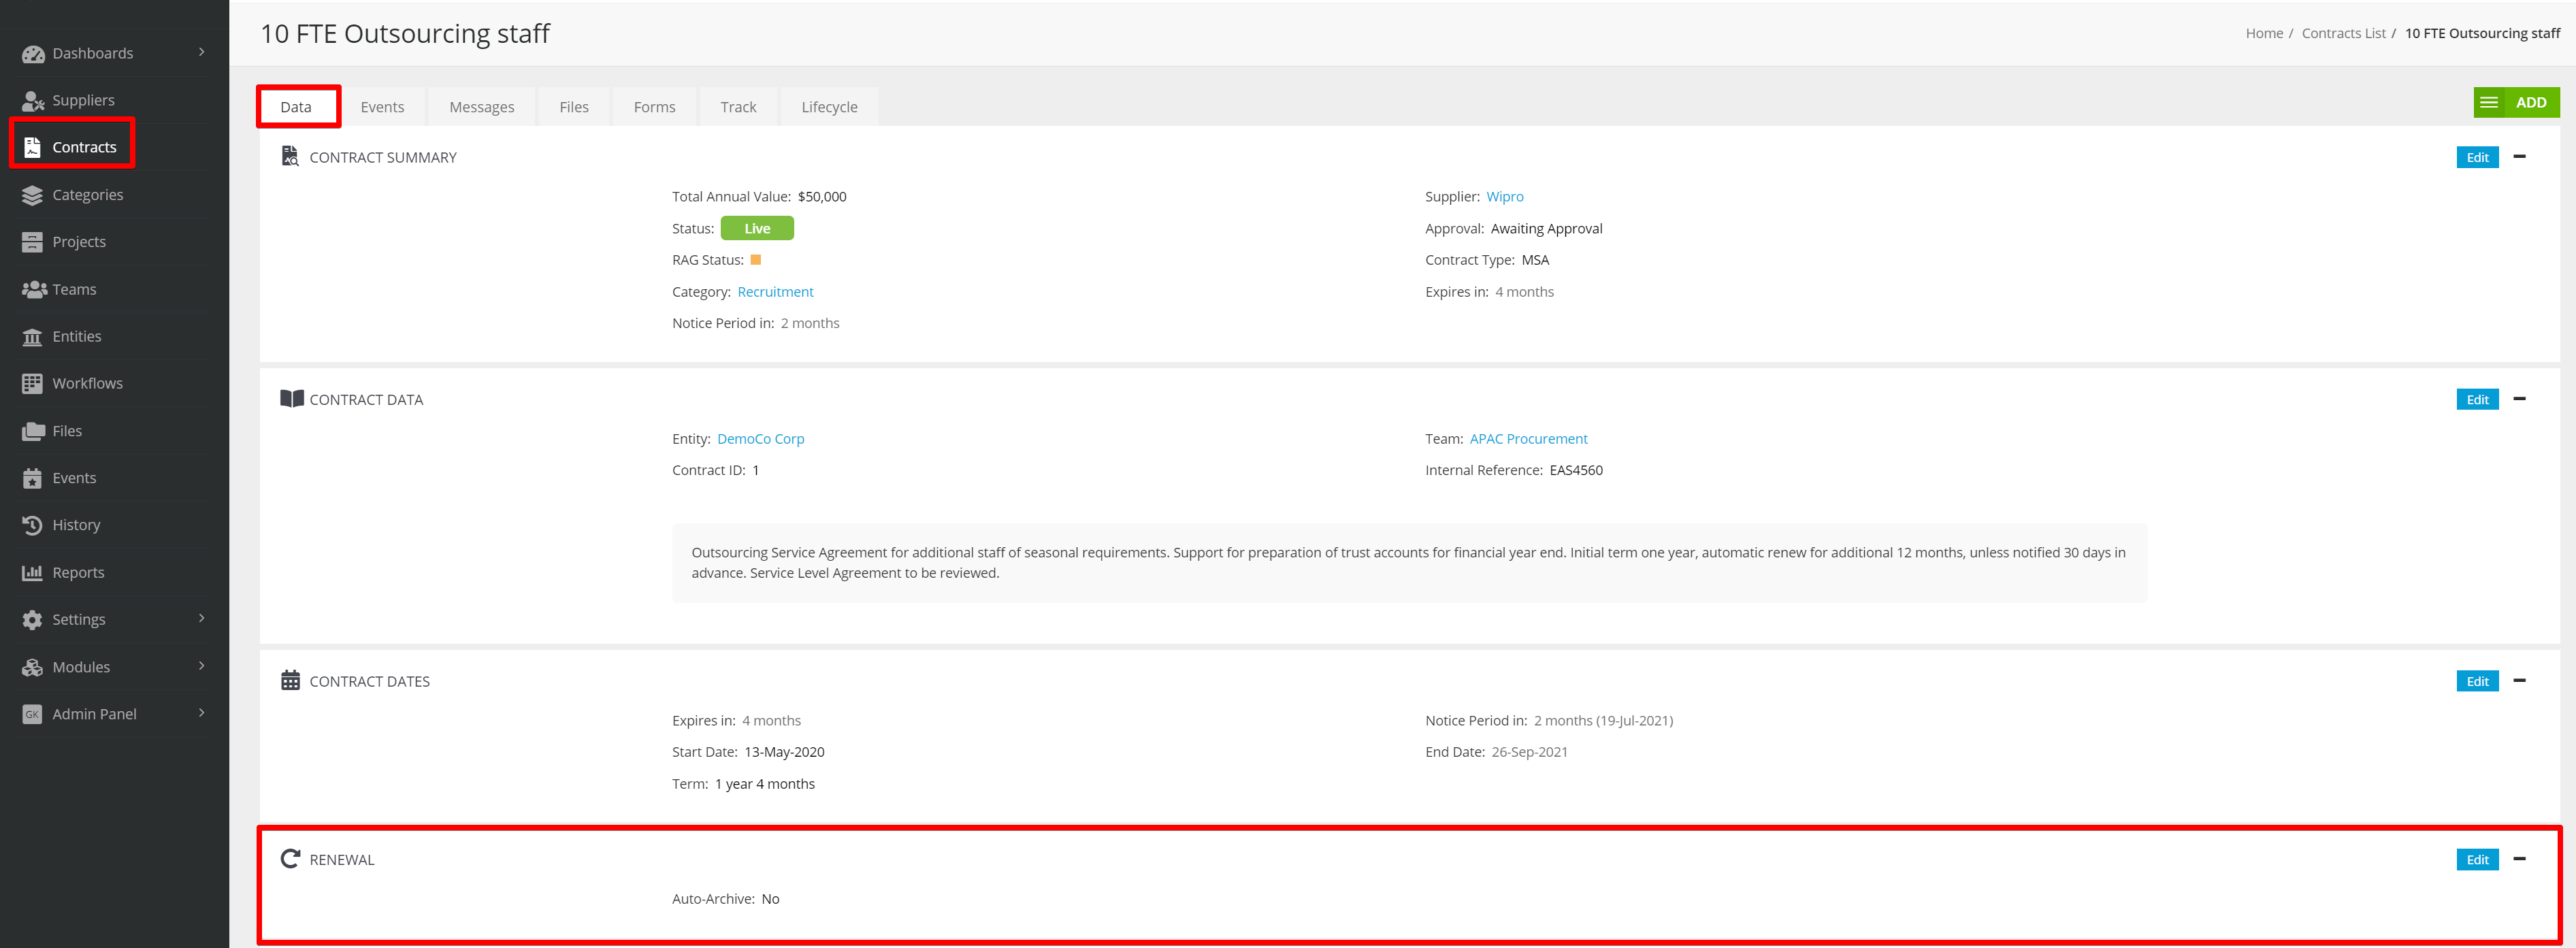Open the Lifecycle tab
Image resolution: width=2576 pixels, height=948 pixels.
pyautogui.click(x=829, y=107)
